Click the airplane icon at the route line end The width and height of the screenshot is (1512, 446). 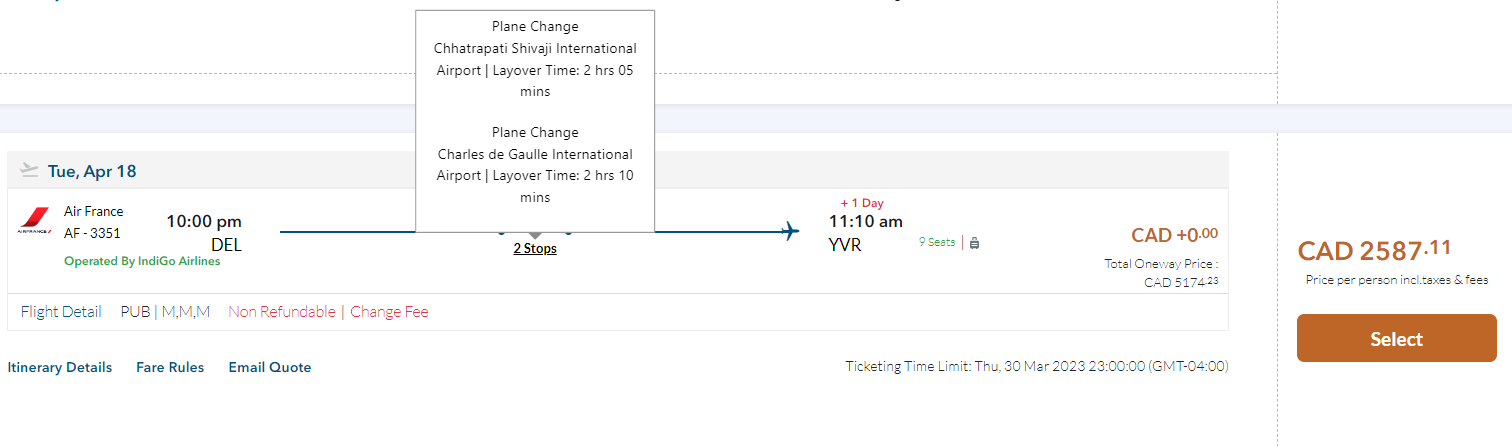point(790,232)
